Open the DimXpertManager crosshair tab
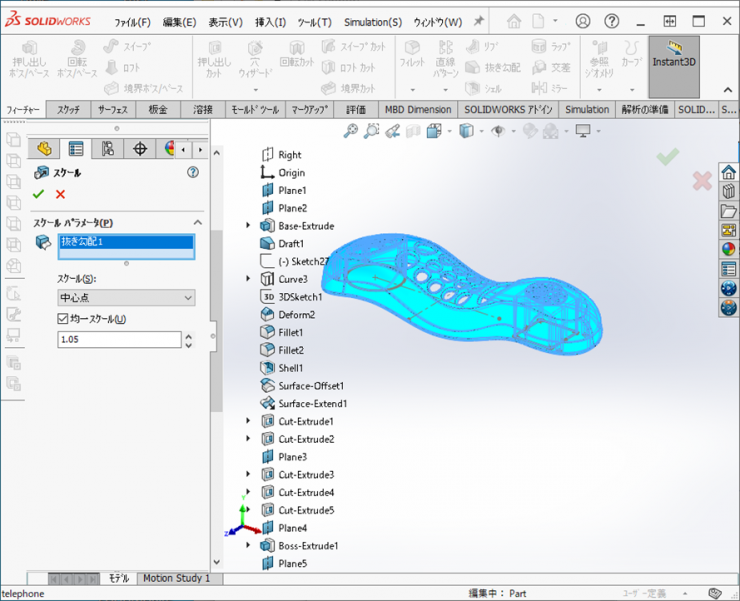 point(140,149)
